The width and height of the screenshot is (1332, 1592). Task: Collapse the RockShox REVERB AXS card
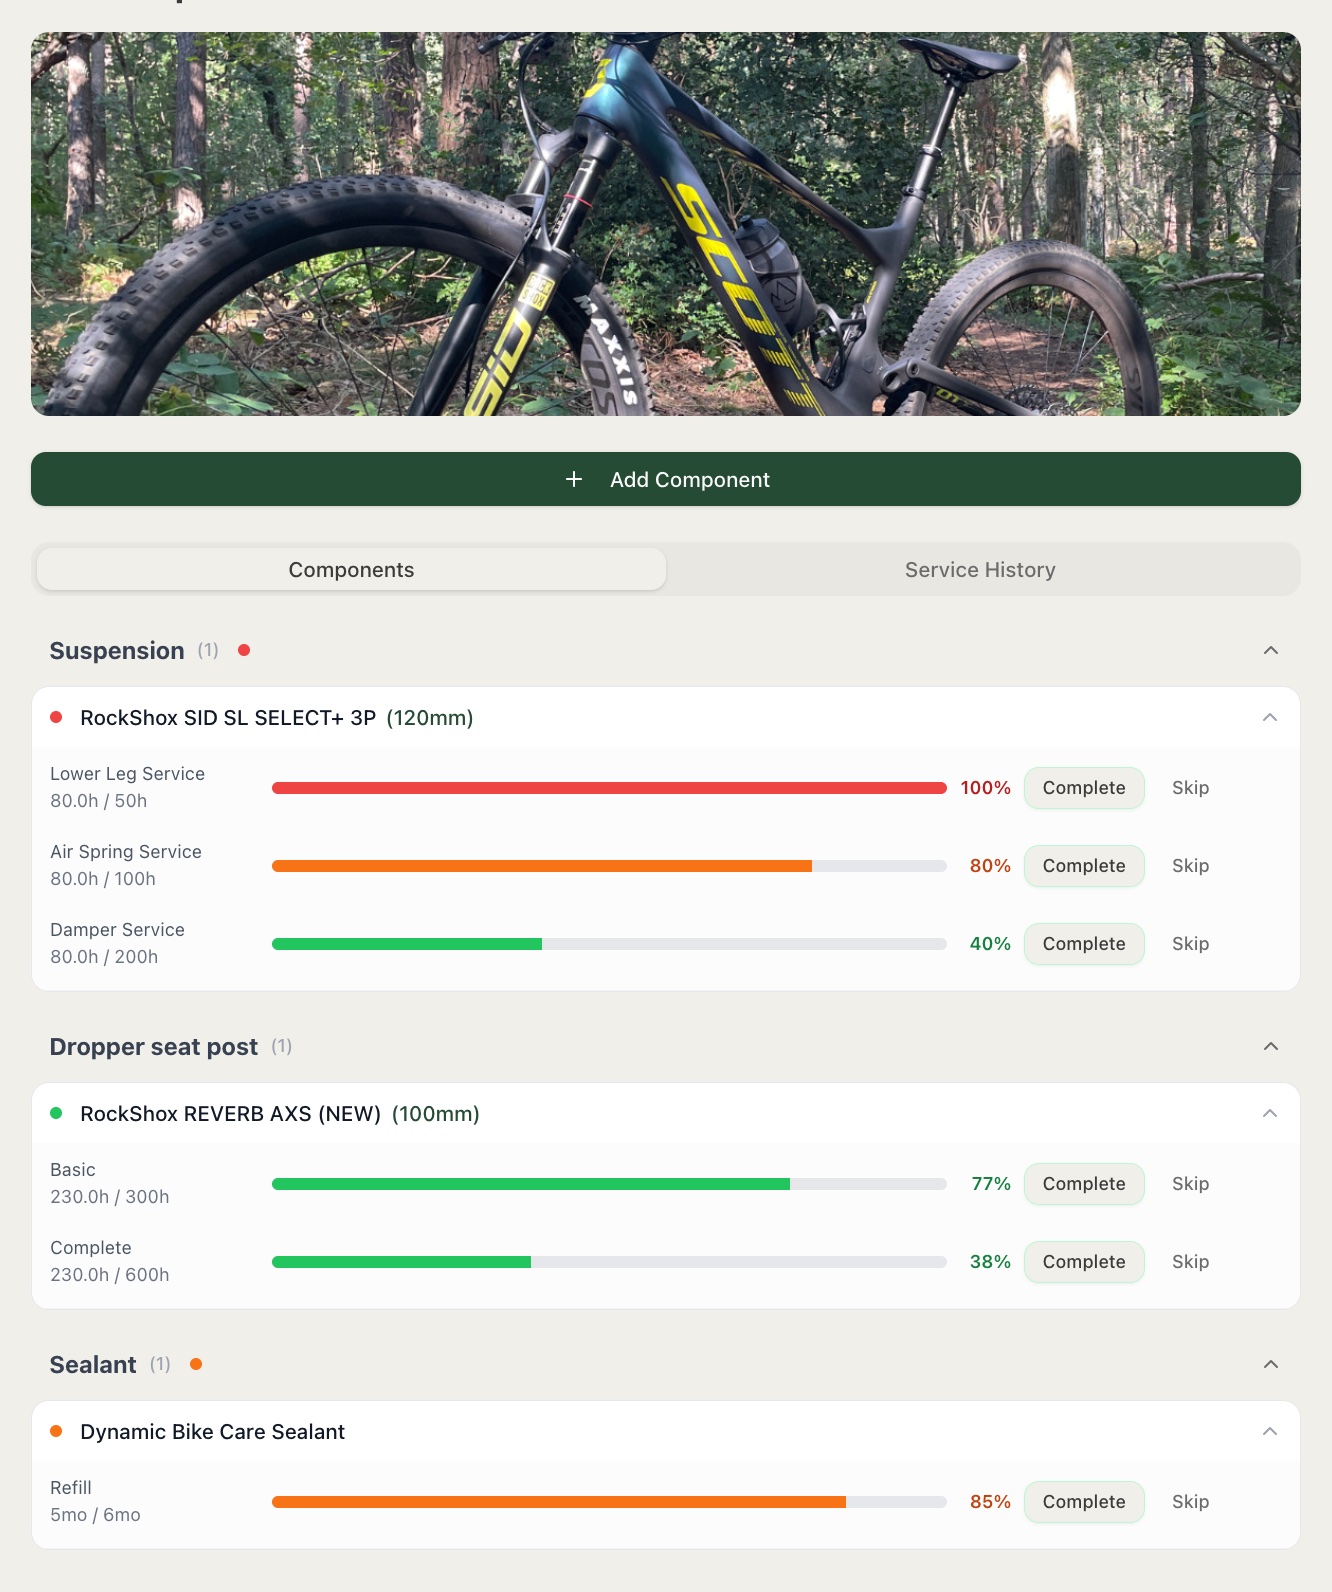(x=1270, y=1113)
